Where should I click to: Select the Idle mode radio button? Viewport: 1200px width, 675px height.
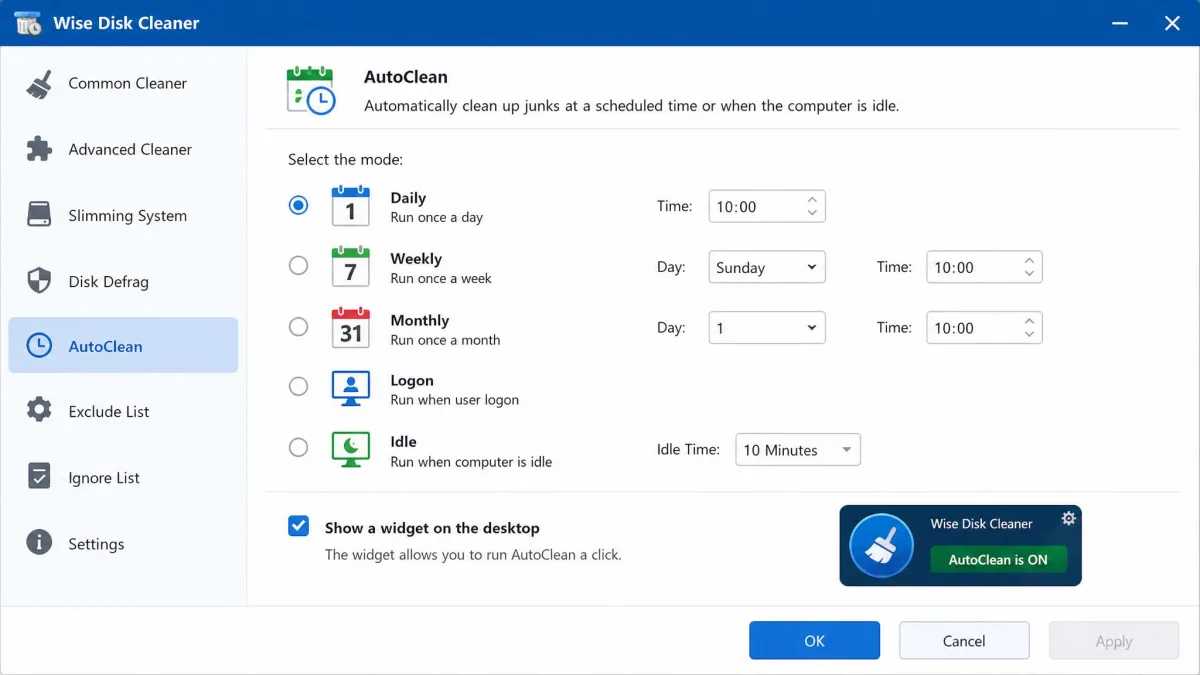point(298,447)
